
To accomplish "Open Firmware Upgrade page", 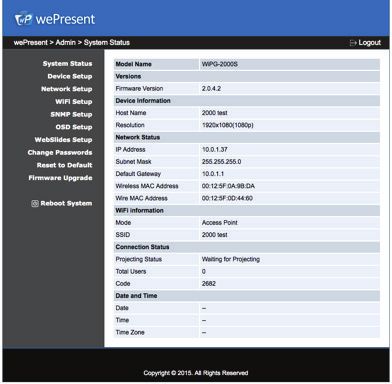I will click(60, 178).
